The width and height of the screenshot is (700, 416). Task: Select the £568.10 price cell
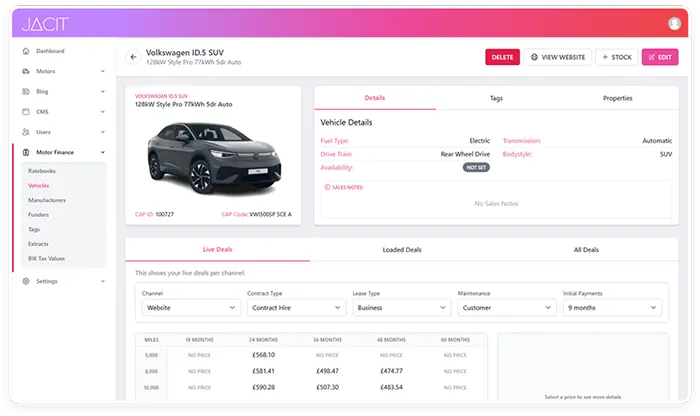click(x=263, y=355)
